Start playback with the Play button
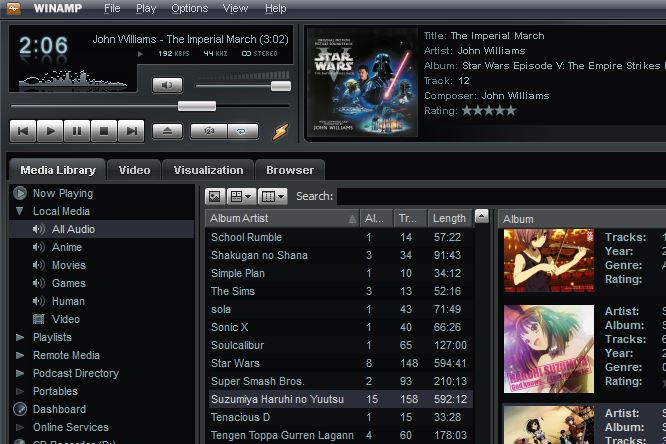This screenshot has height=444, width=666. [50, 131]
